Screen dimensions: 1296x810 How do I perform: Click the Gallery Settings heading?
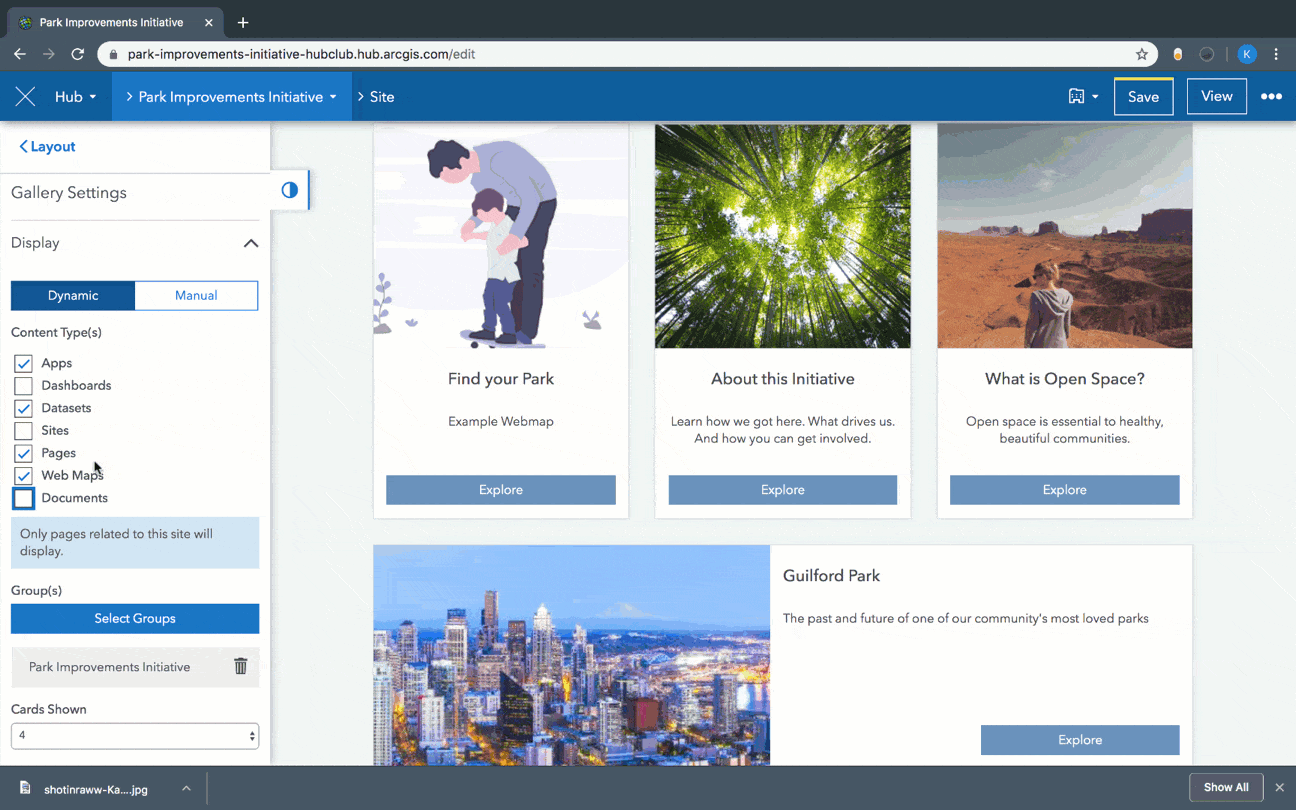69,193
